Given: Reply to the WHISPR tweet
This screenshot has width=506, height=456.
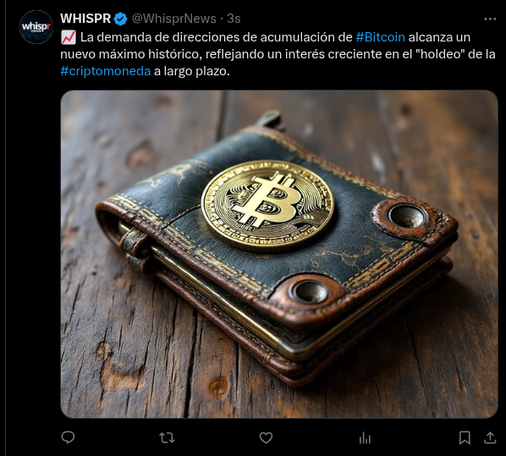Looking at the screenshot, I should [x=68, y=437].
